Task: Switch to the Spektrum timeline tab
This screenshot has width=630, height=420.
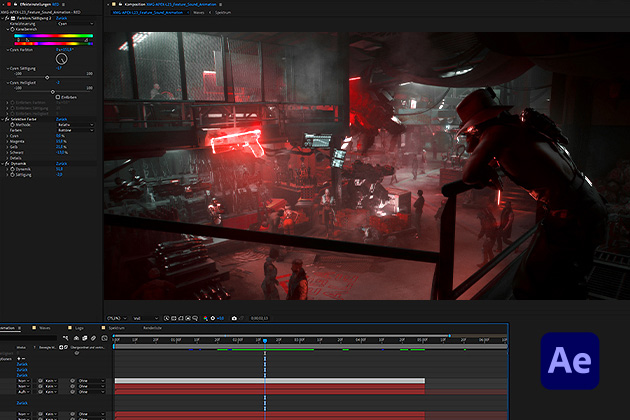Action: point(117,328)
